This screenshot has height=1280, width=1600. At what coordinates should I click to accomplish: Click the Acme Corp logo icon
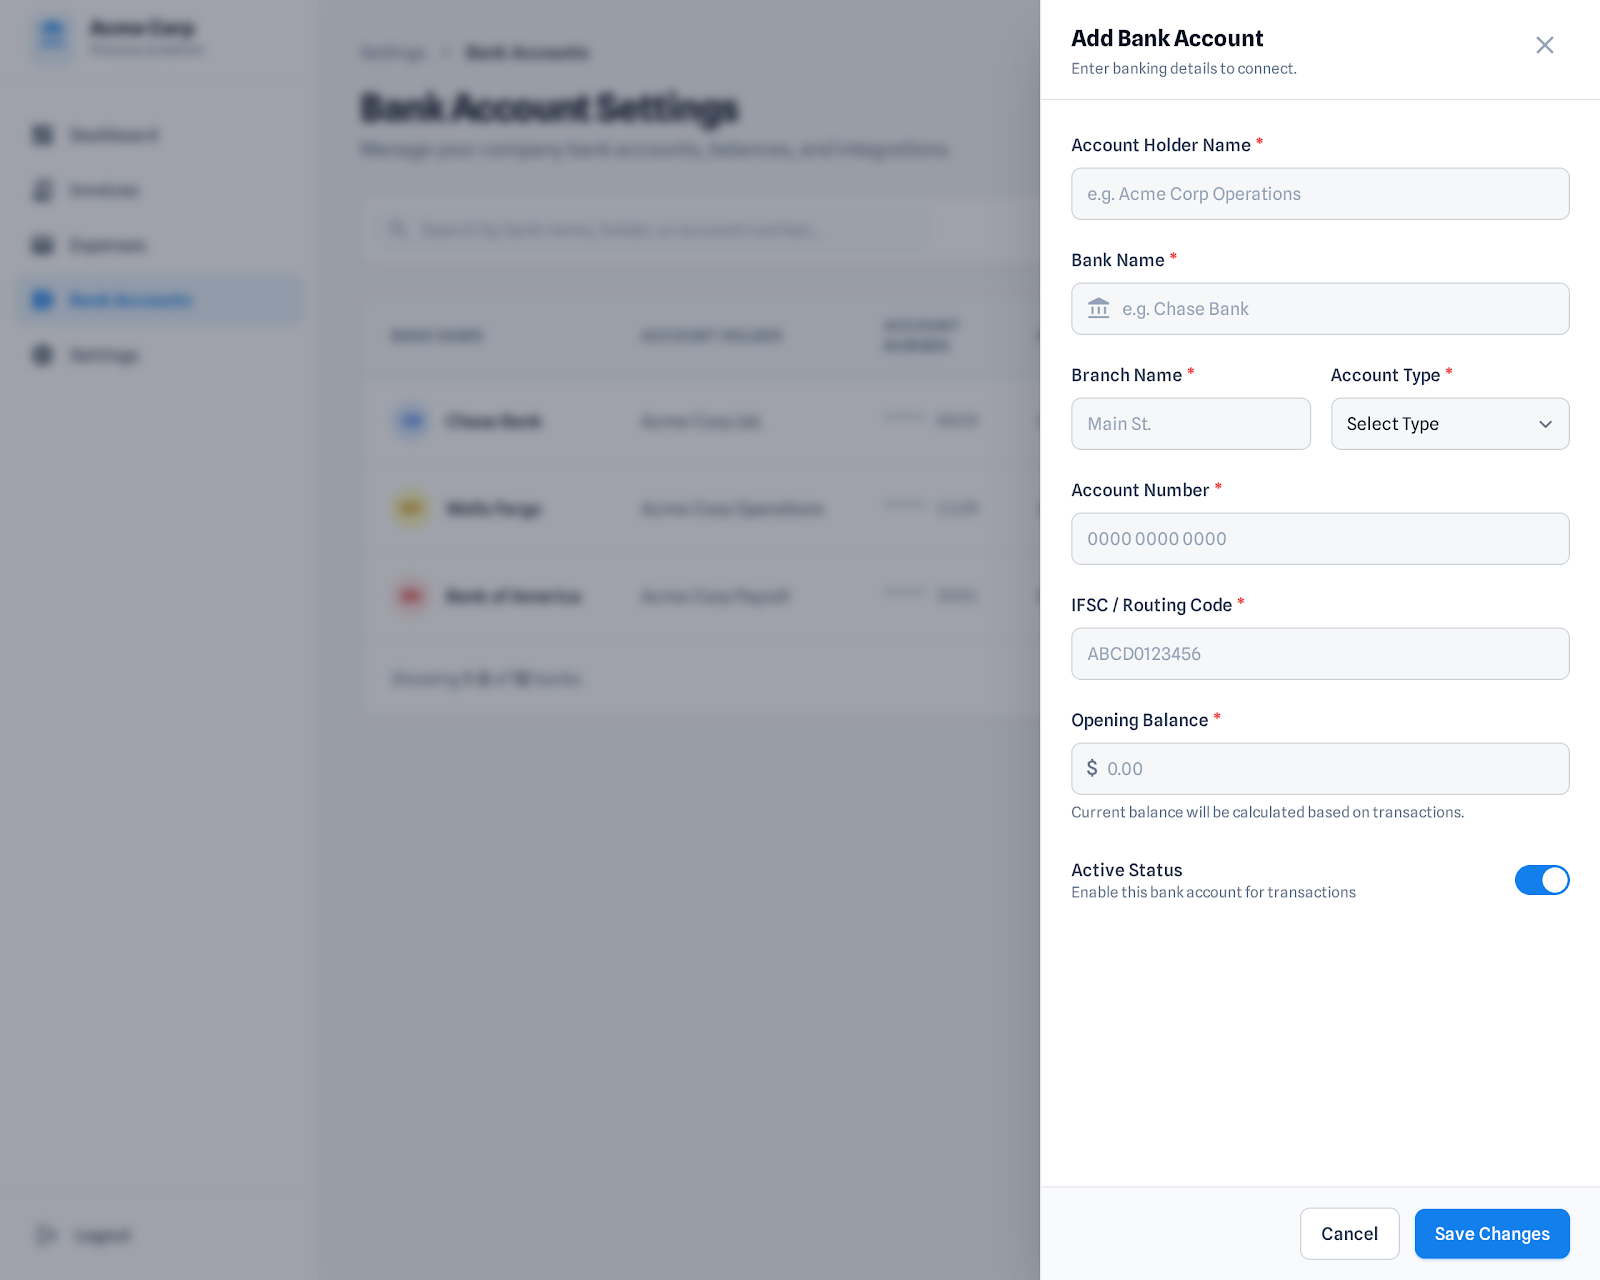[52, 36]
